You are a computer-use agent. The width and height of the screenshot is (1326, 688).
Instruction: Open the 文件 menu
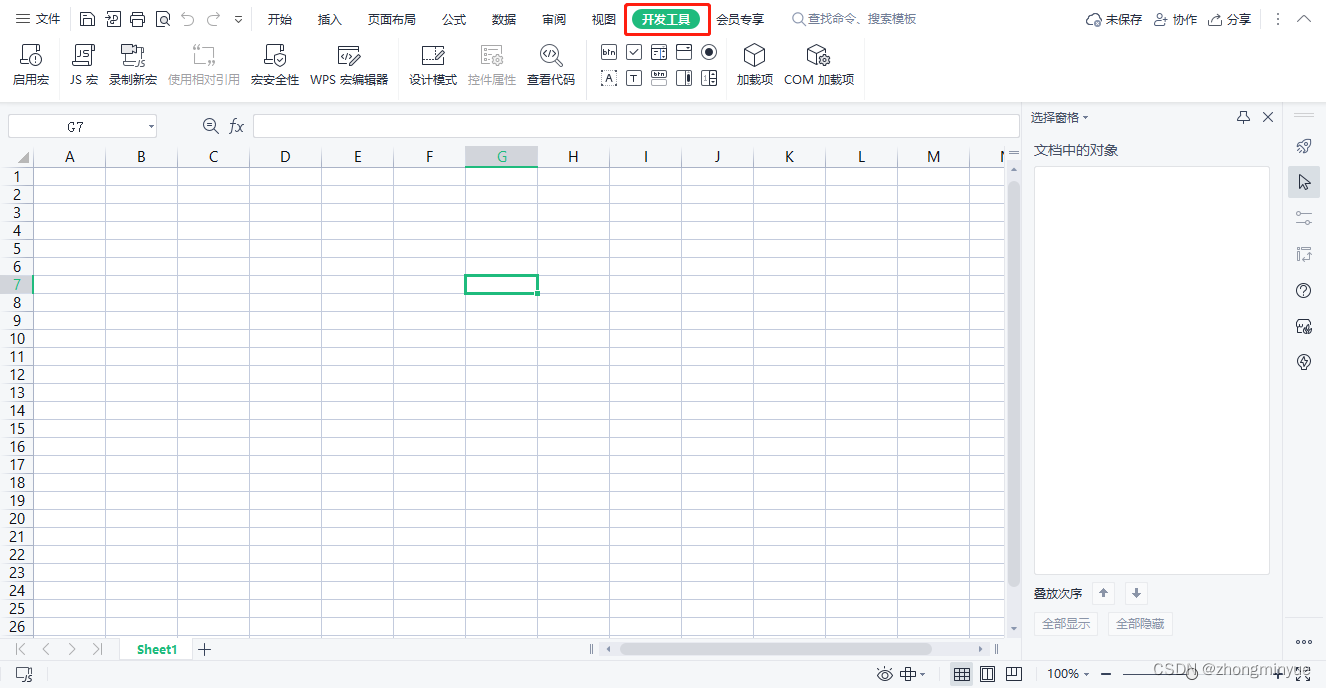[x=38, y=19]
